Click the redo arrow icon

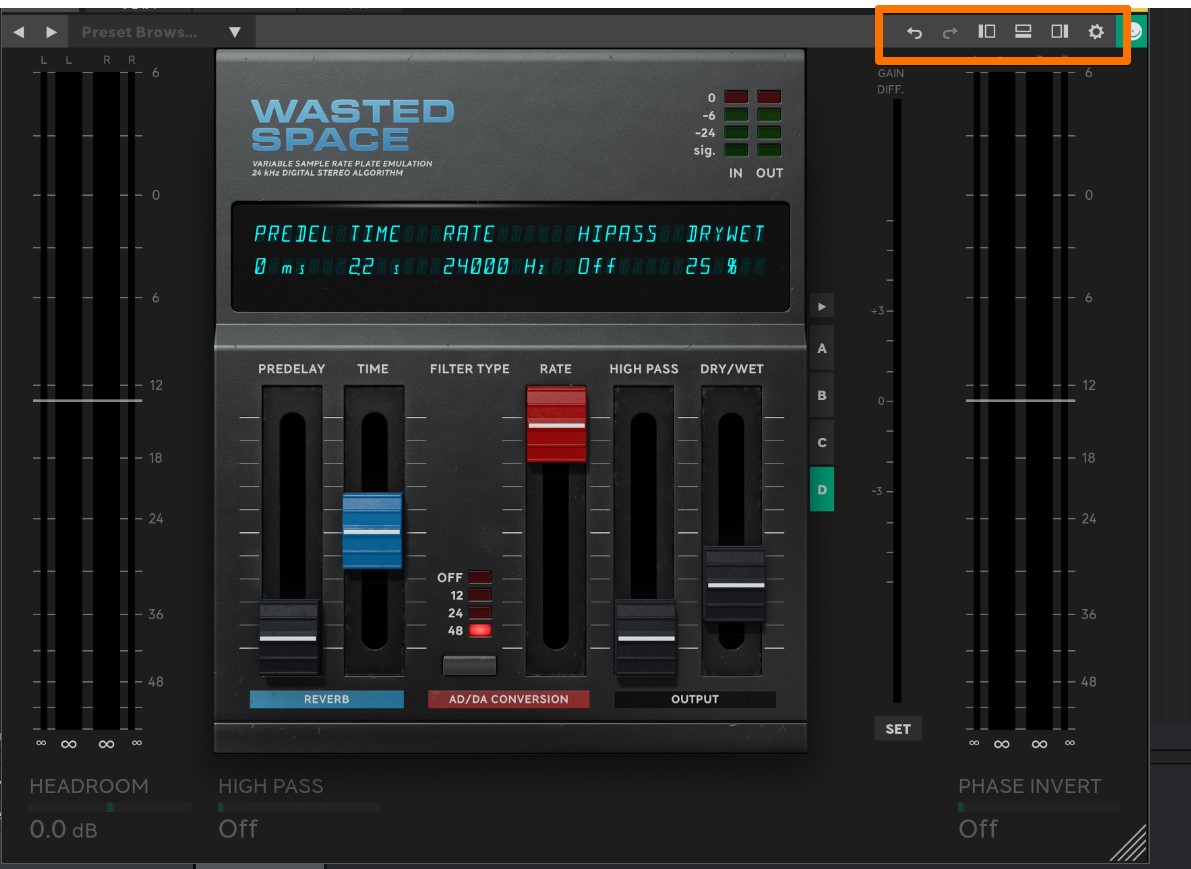point(950,32)
